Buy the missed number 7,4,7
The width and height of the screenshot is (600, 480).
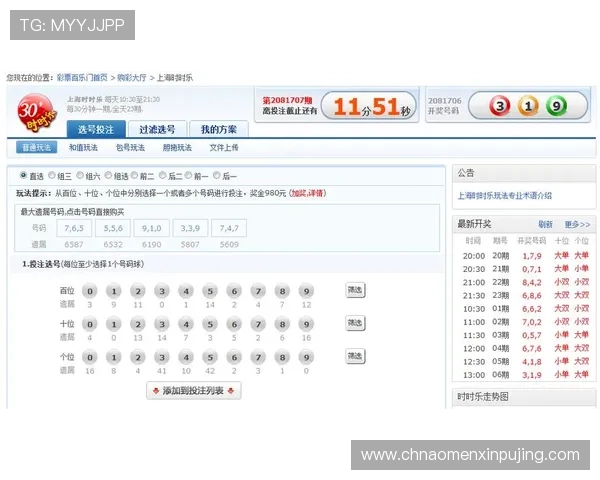(x=229, y=229)
